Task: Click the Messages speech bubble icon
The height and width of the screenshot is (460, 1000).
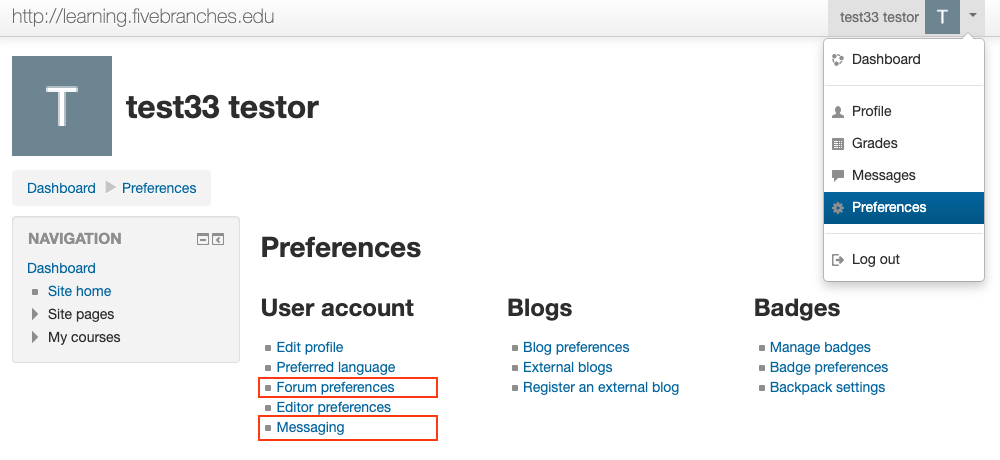Action: [838, 175]
